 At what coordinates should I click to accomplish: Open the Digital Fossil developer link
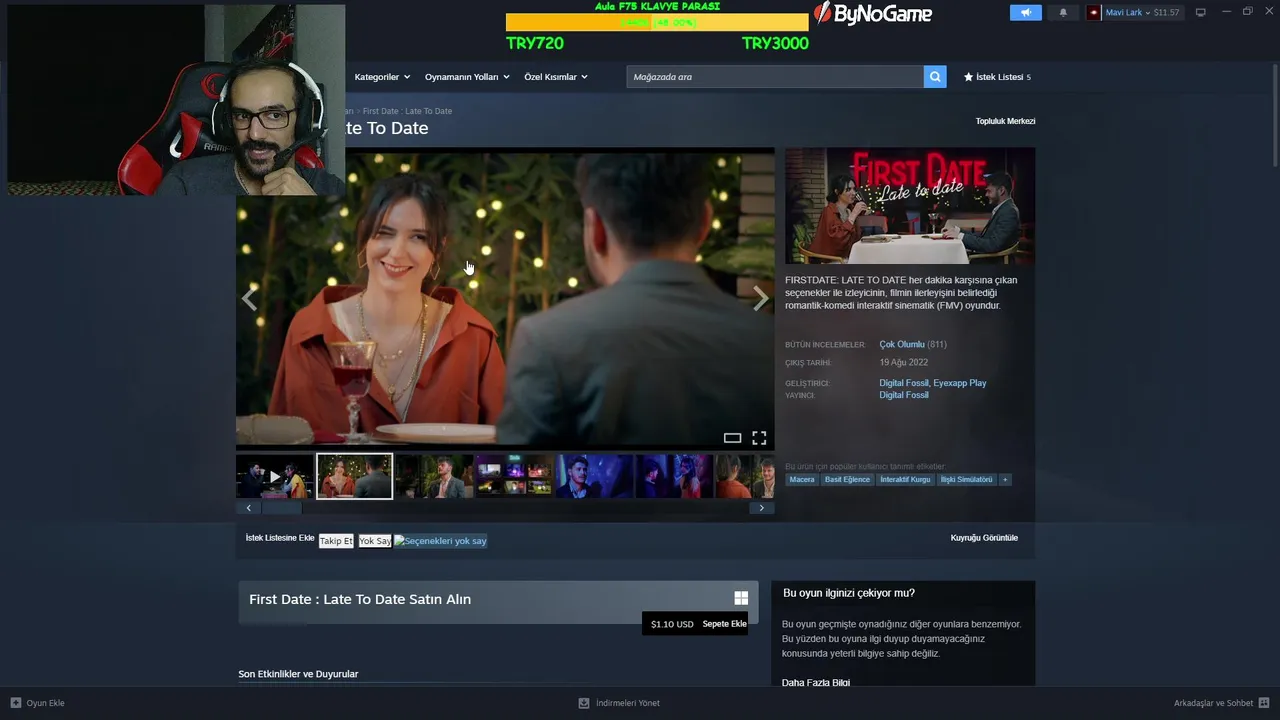click(x=904, y=383)
